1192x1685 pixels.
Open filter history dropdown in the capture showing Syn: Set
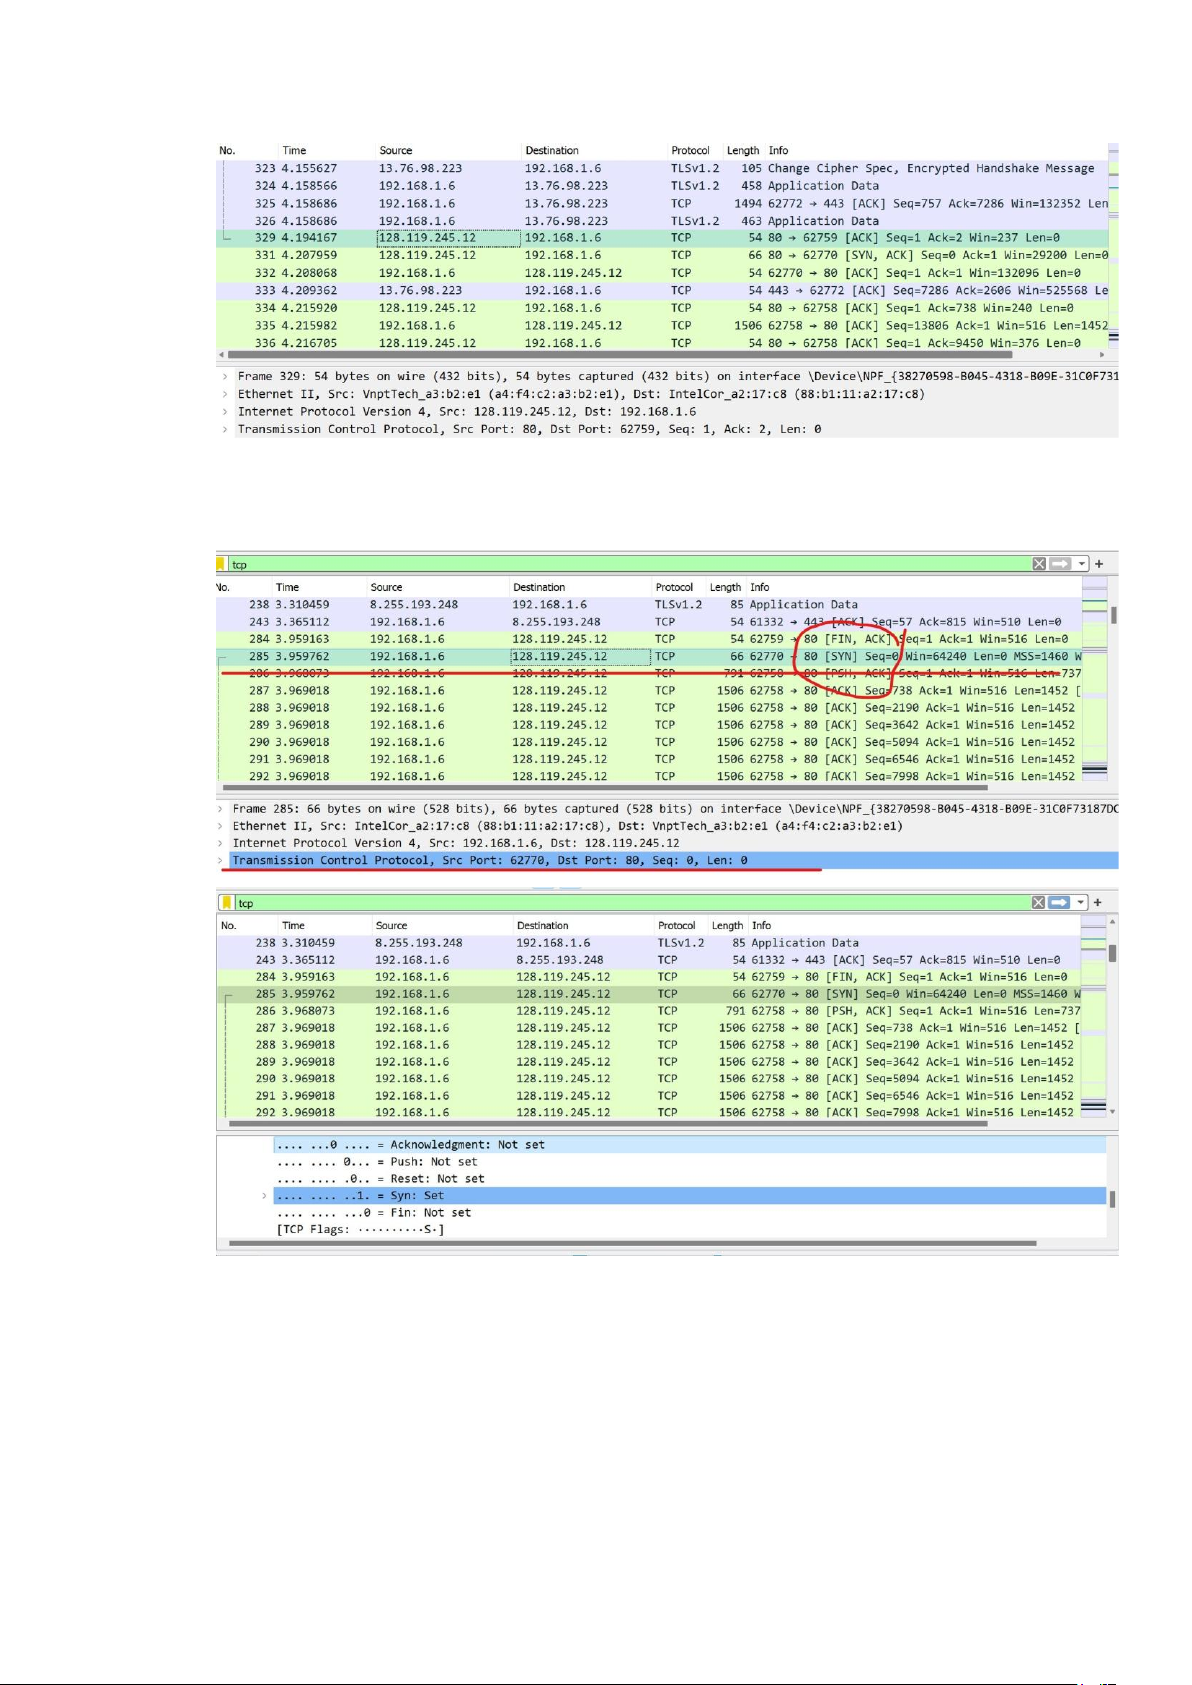1082,903
